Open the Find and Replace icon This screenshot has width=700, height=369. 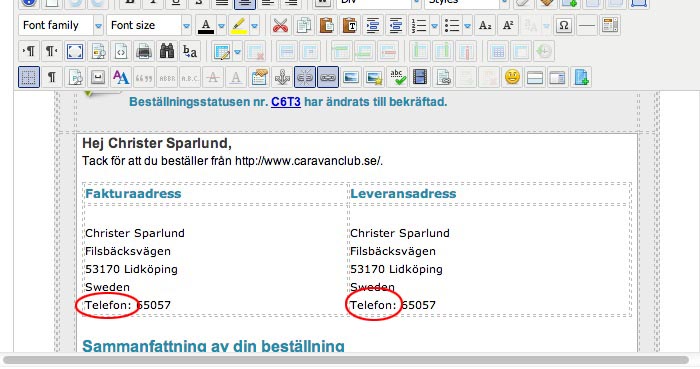[x=190, y=52]
